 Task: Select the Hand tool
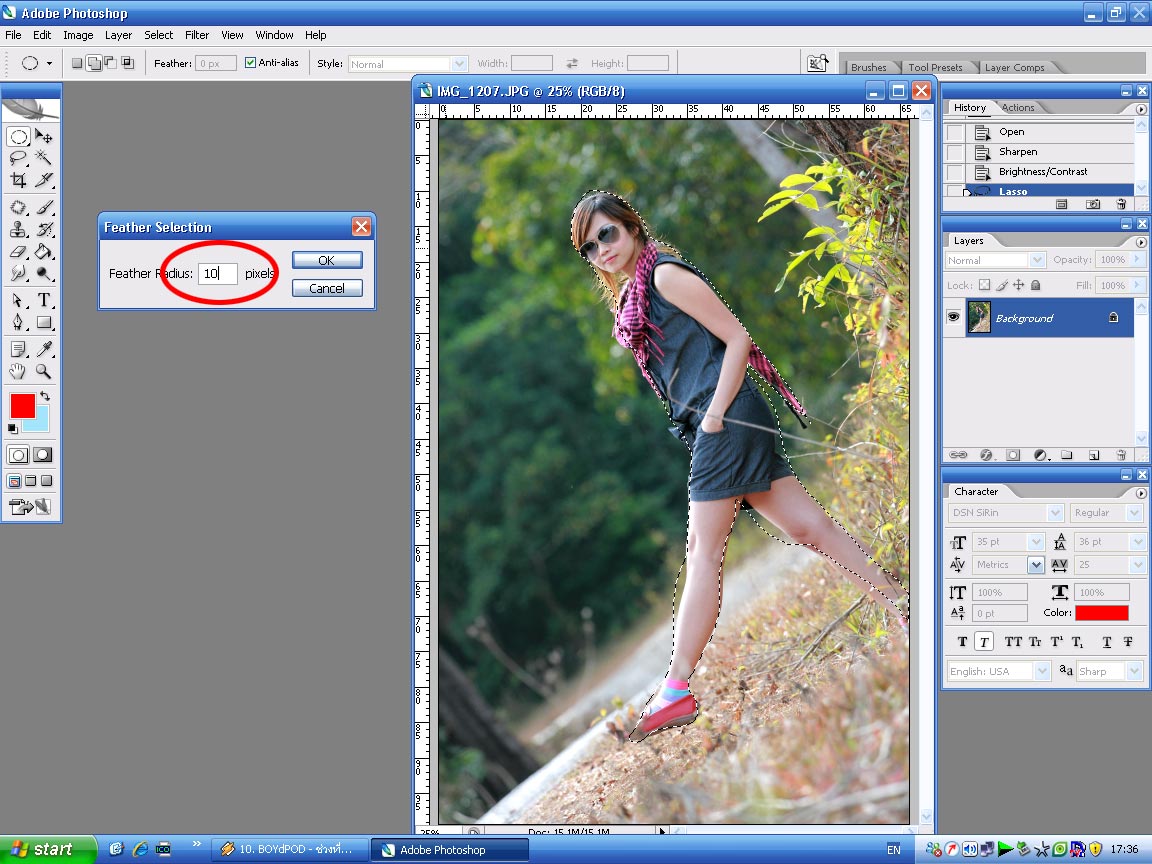pos(18,371)
